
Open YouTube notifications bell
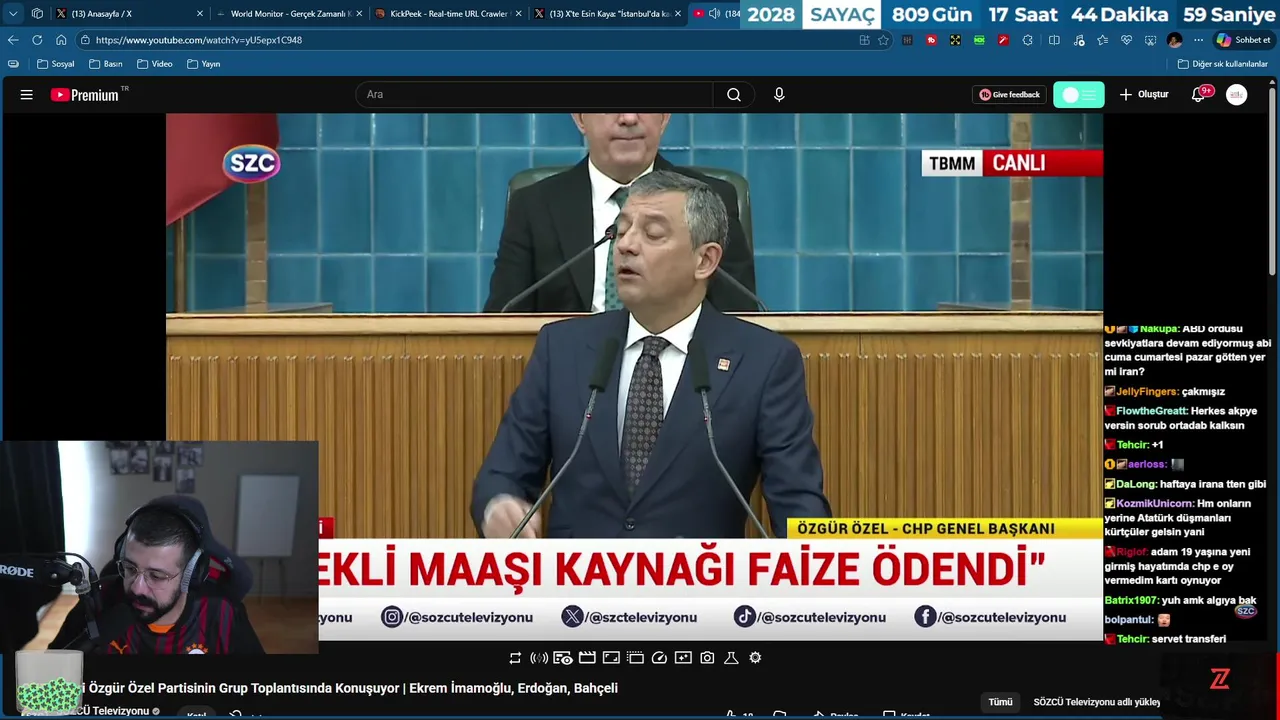tap(1199, 95)
